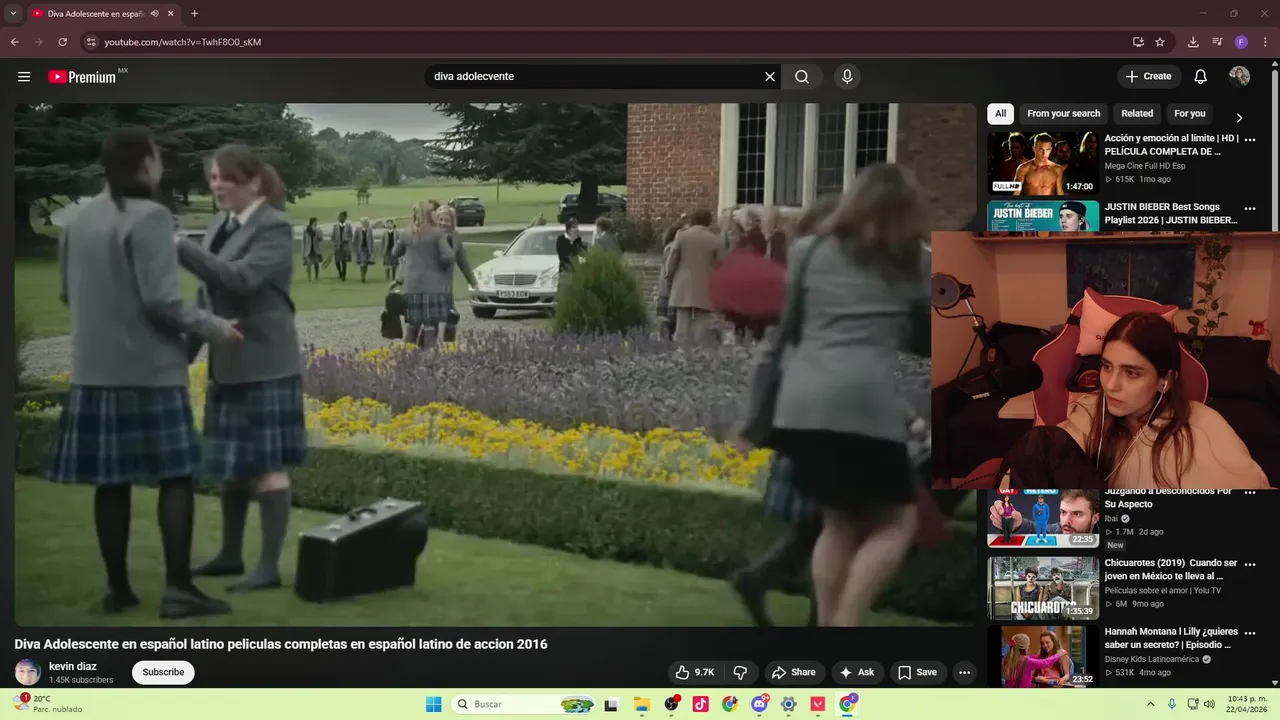
Task: Open Acción y emoción al límite thumbnail
Action: (1043, 163)
